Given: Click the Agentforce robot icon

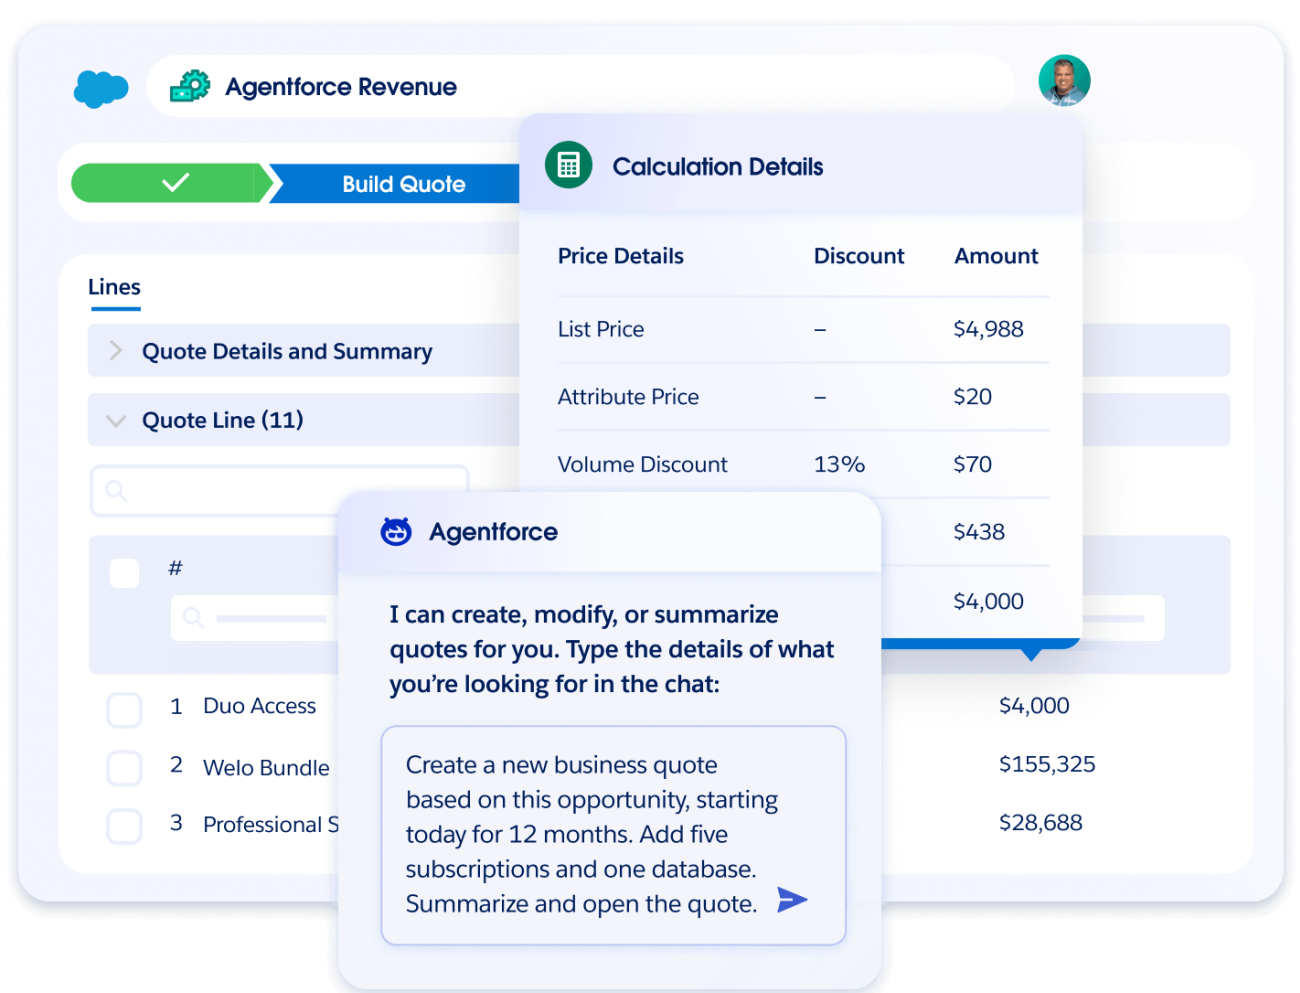Looking at the screenshot, I should tap(396, 531).
